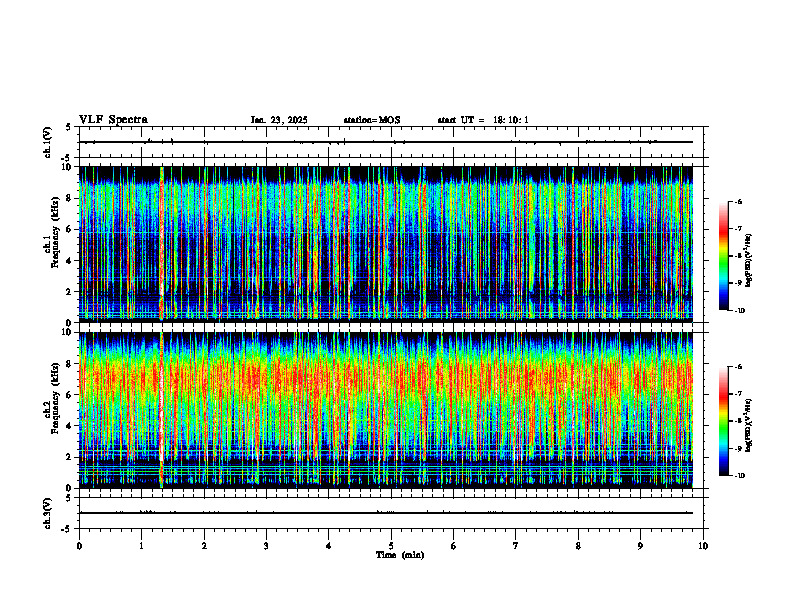Click the time axis tick label "1"
The image size is (792, 612).
[x=141, y=546]
